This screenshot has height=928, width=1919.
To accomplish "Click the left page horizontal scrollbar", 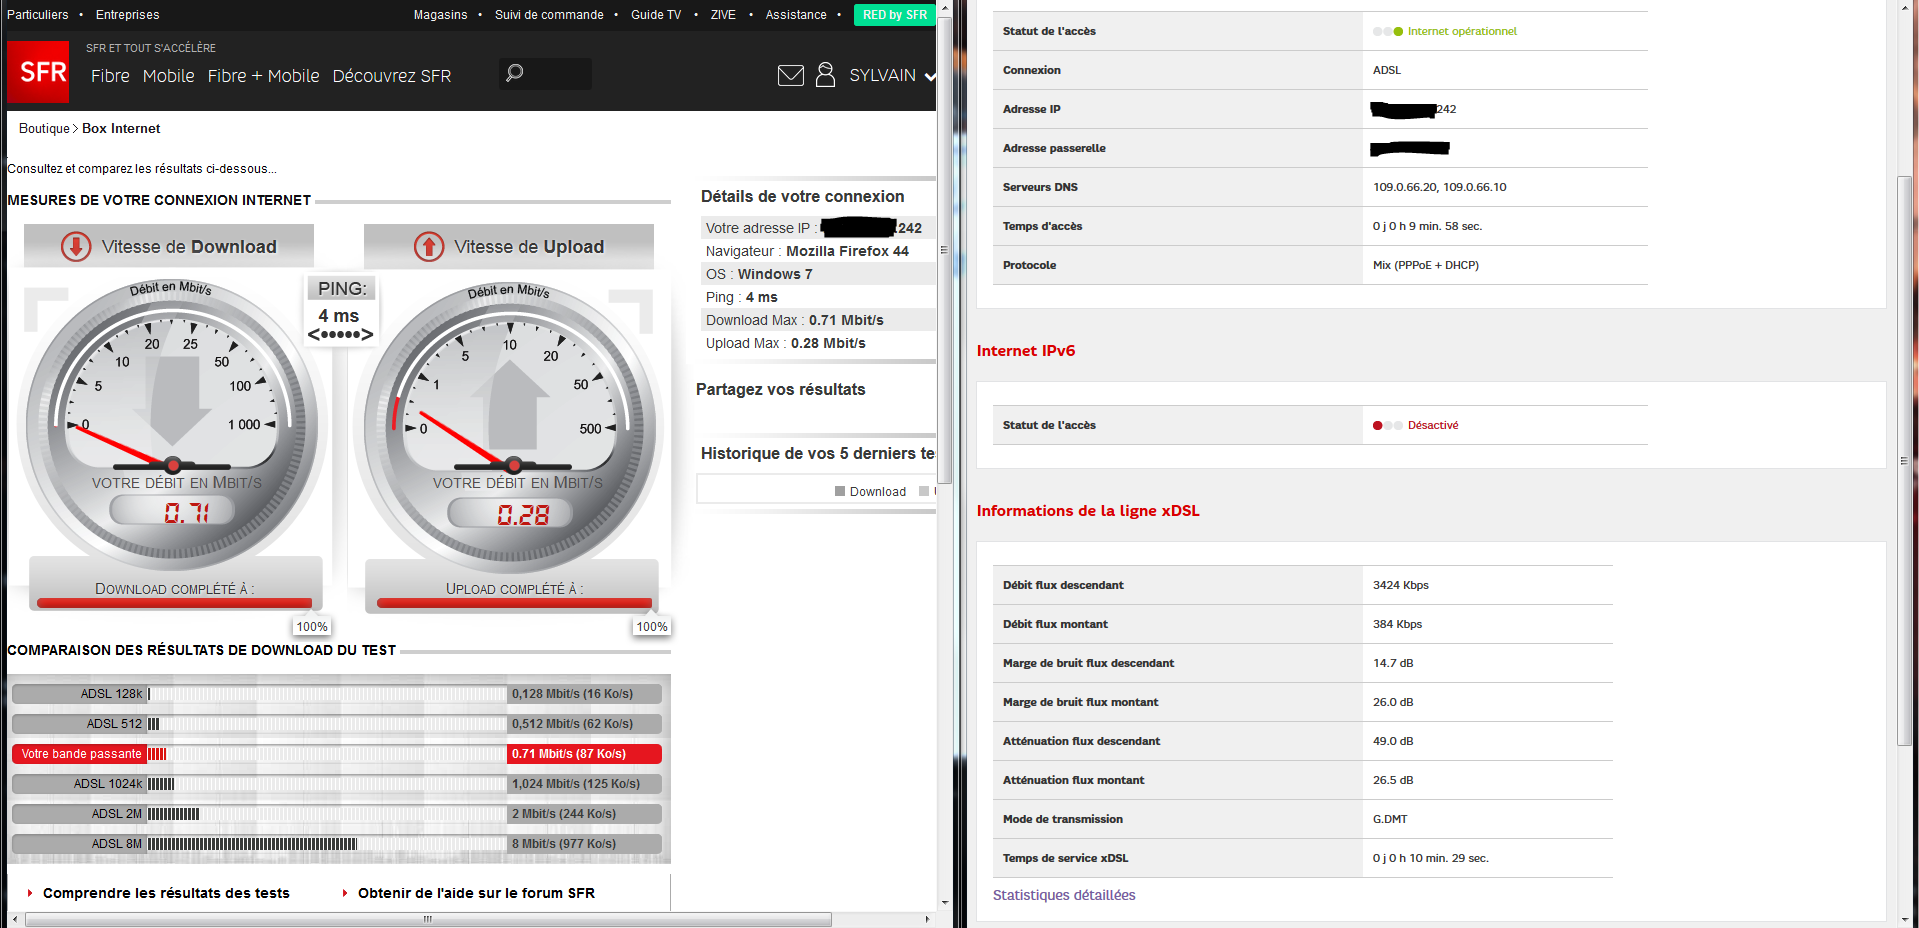I will pyautogui.click(x=428, y=919).
